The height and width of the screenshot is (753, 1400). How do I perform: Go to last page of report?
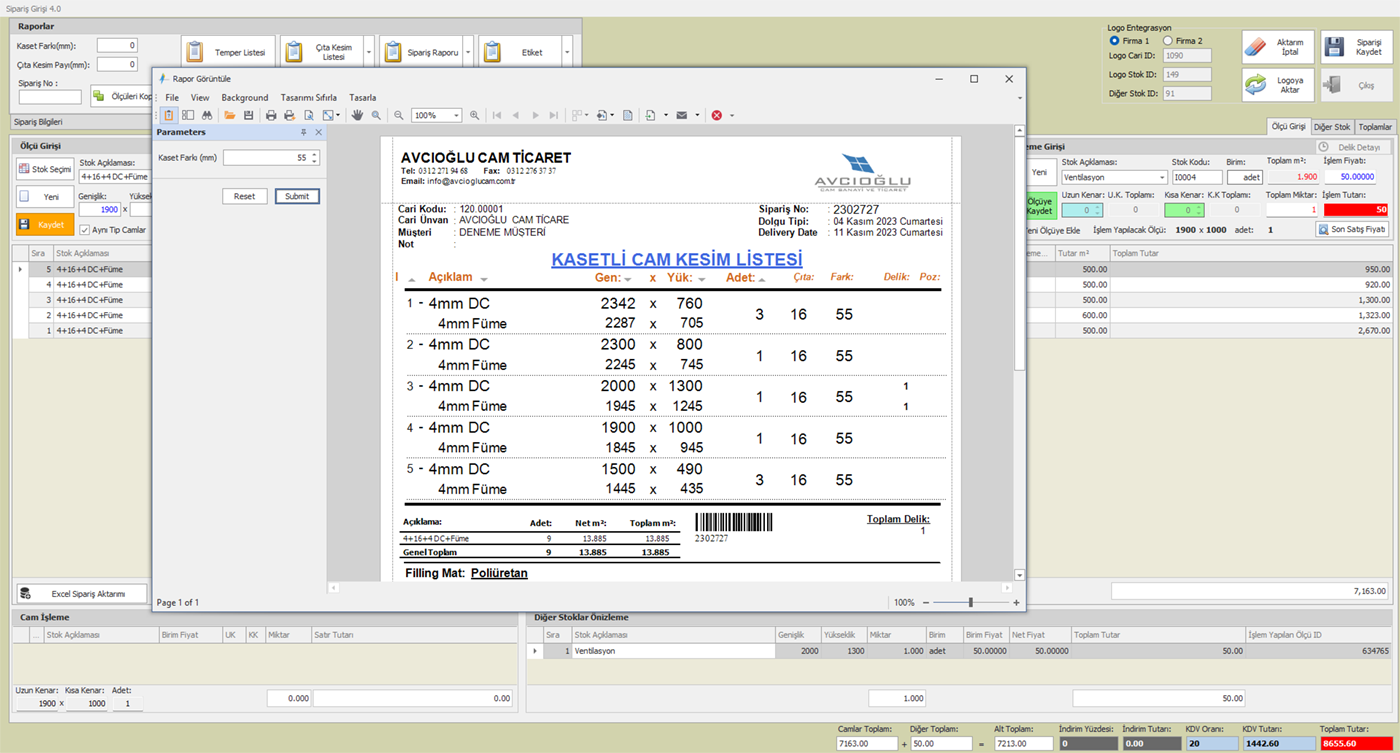[554, 115]
